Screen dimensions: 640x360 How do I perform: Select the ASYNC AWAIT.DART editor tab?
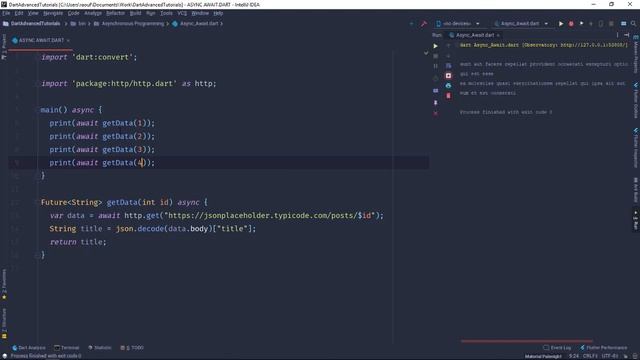pos(41,40)
